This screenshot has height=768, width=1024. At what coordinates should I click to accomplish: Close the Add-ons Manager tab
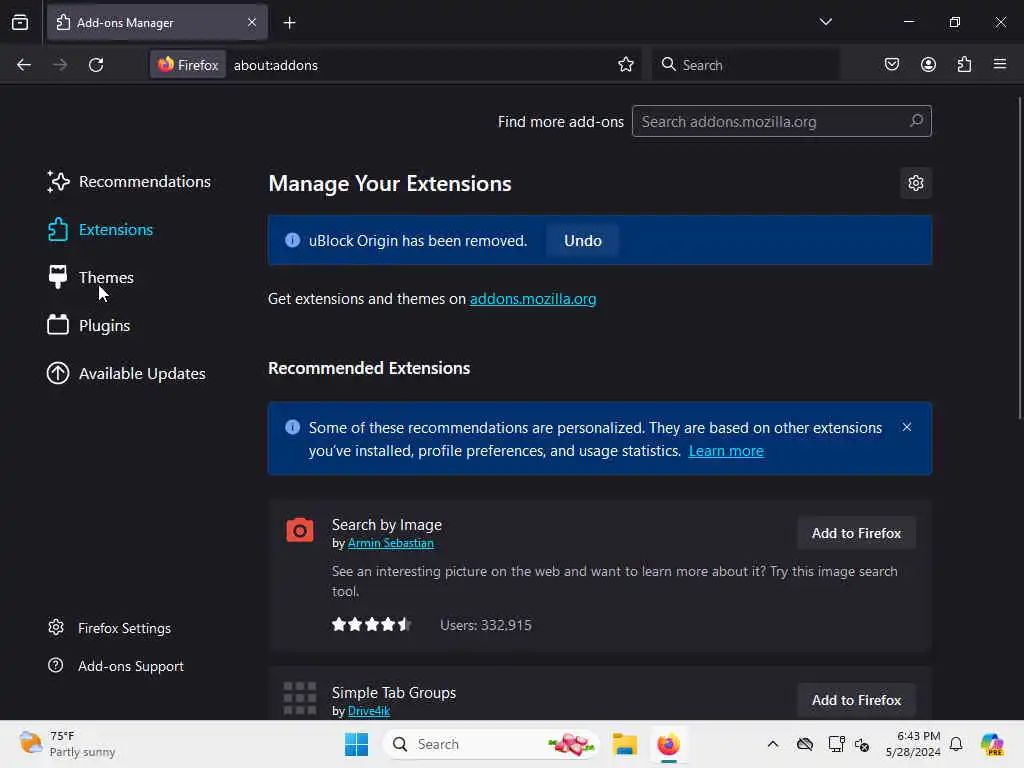click(x=252, y=22)
